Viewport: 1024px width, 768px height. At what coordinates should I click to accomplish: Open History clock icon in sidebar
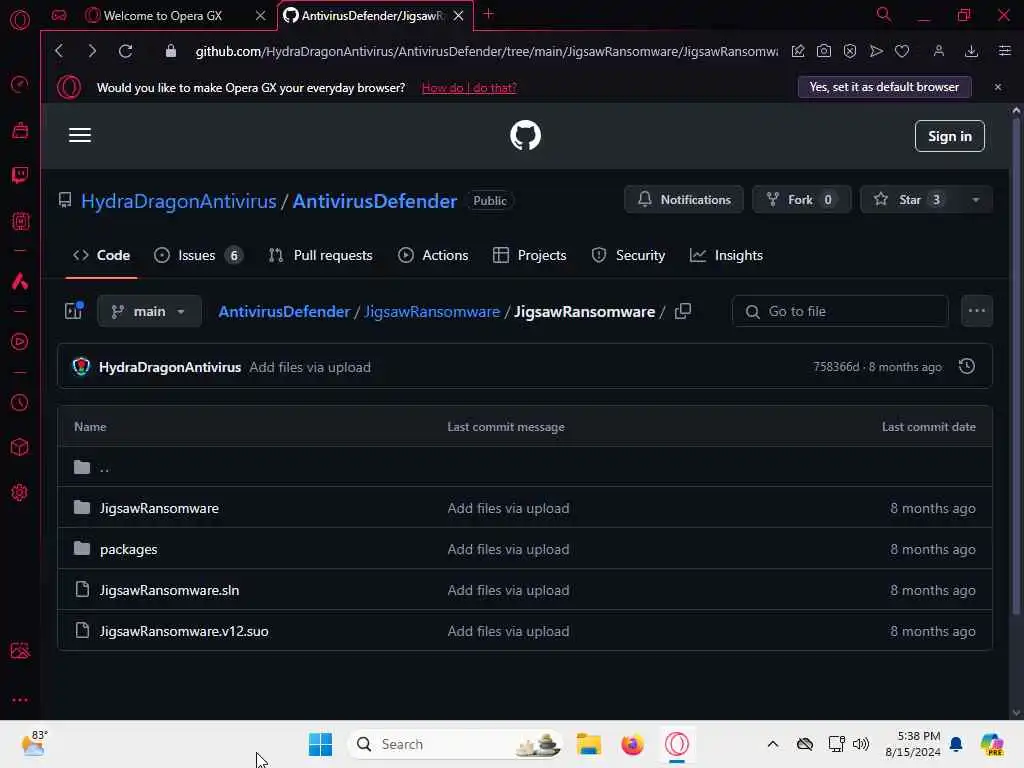(x=20, y=402)
